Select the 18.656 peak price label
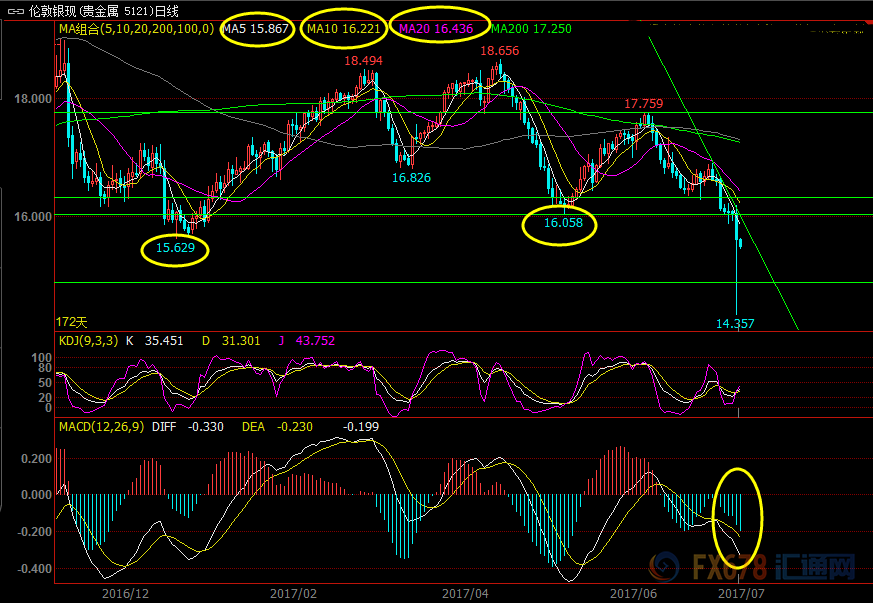The height and width of the screenshot is (603, 873). (499, 51)
